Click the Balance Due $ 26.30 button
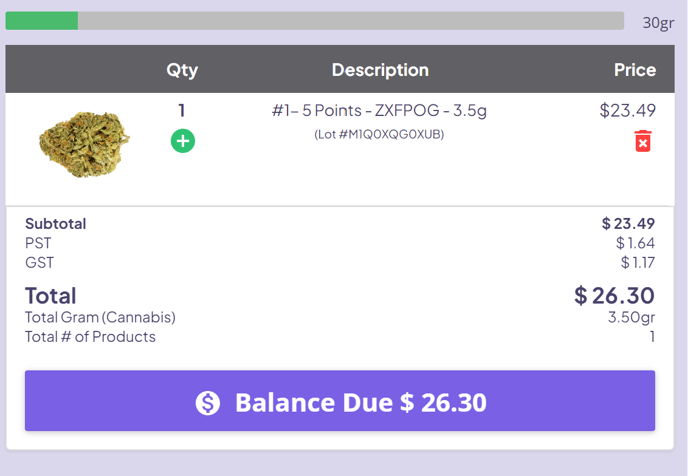Viewport: 688px width, 476px height. coord(340,401)
